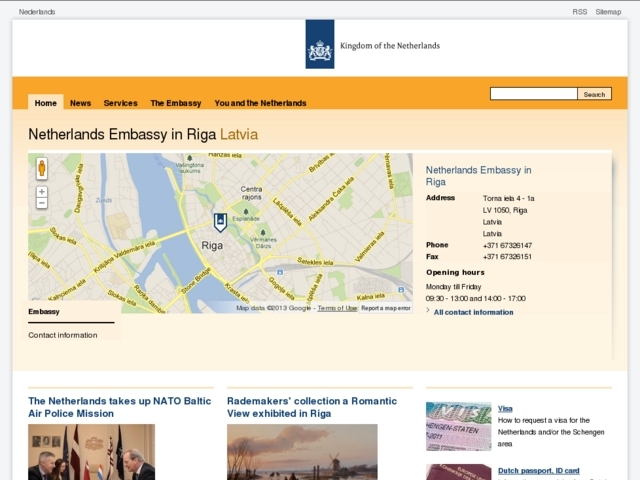Open All contact information link
Screen dimensions: 640x480
[x=473, y=312]
